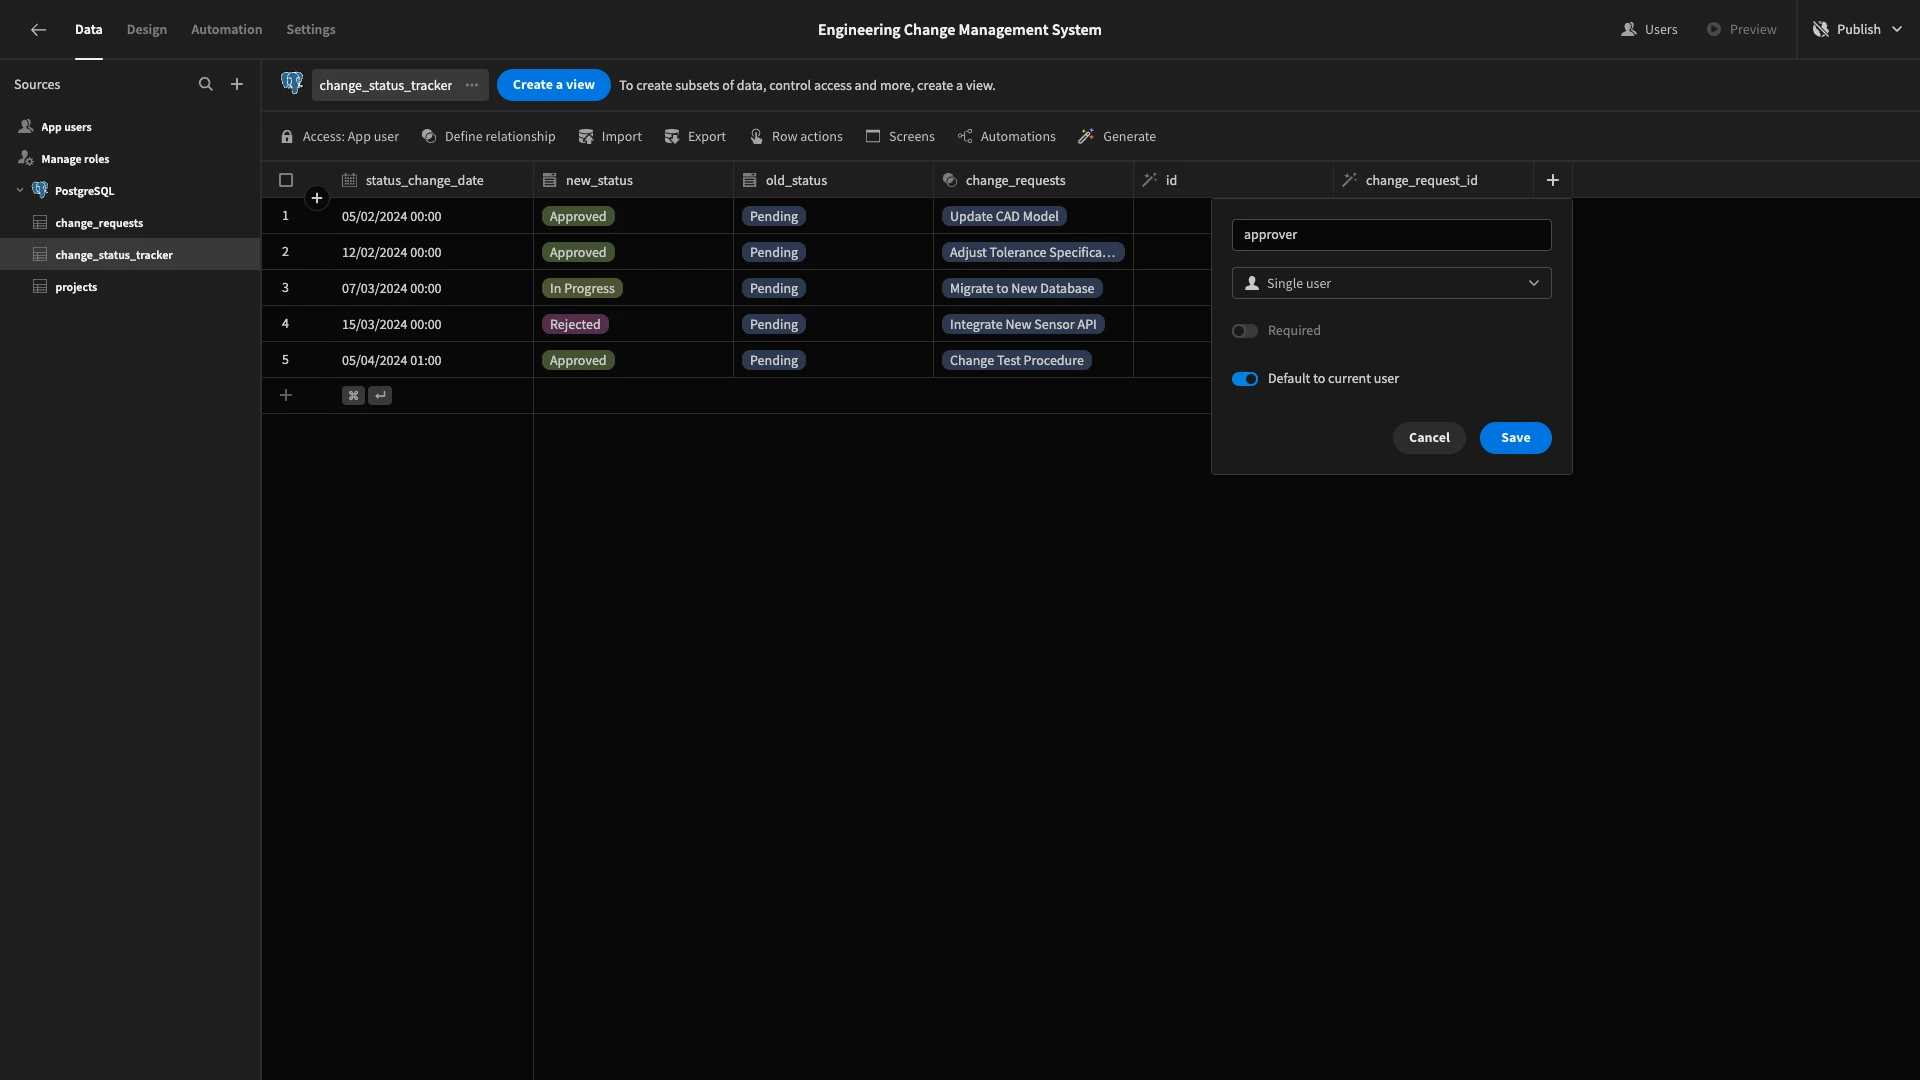1920x1080 pixels.
Task: Open Import data tool
Action: 610,137
